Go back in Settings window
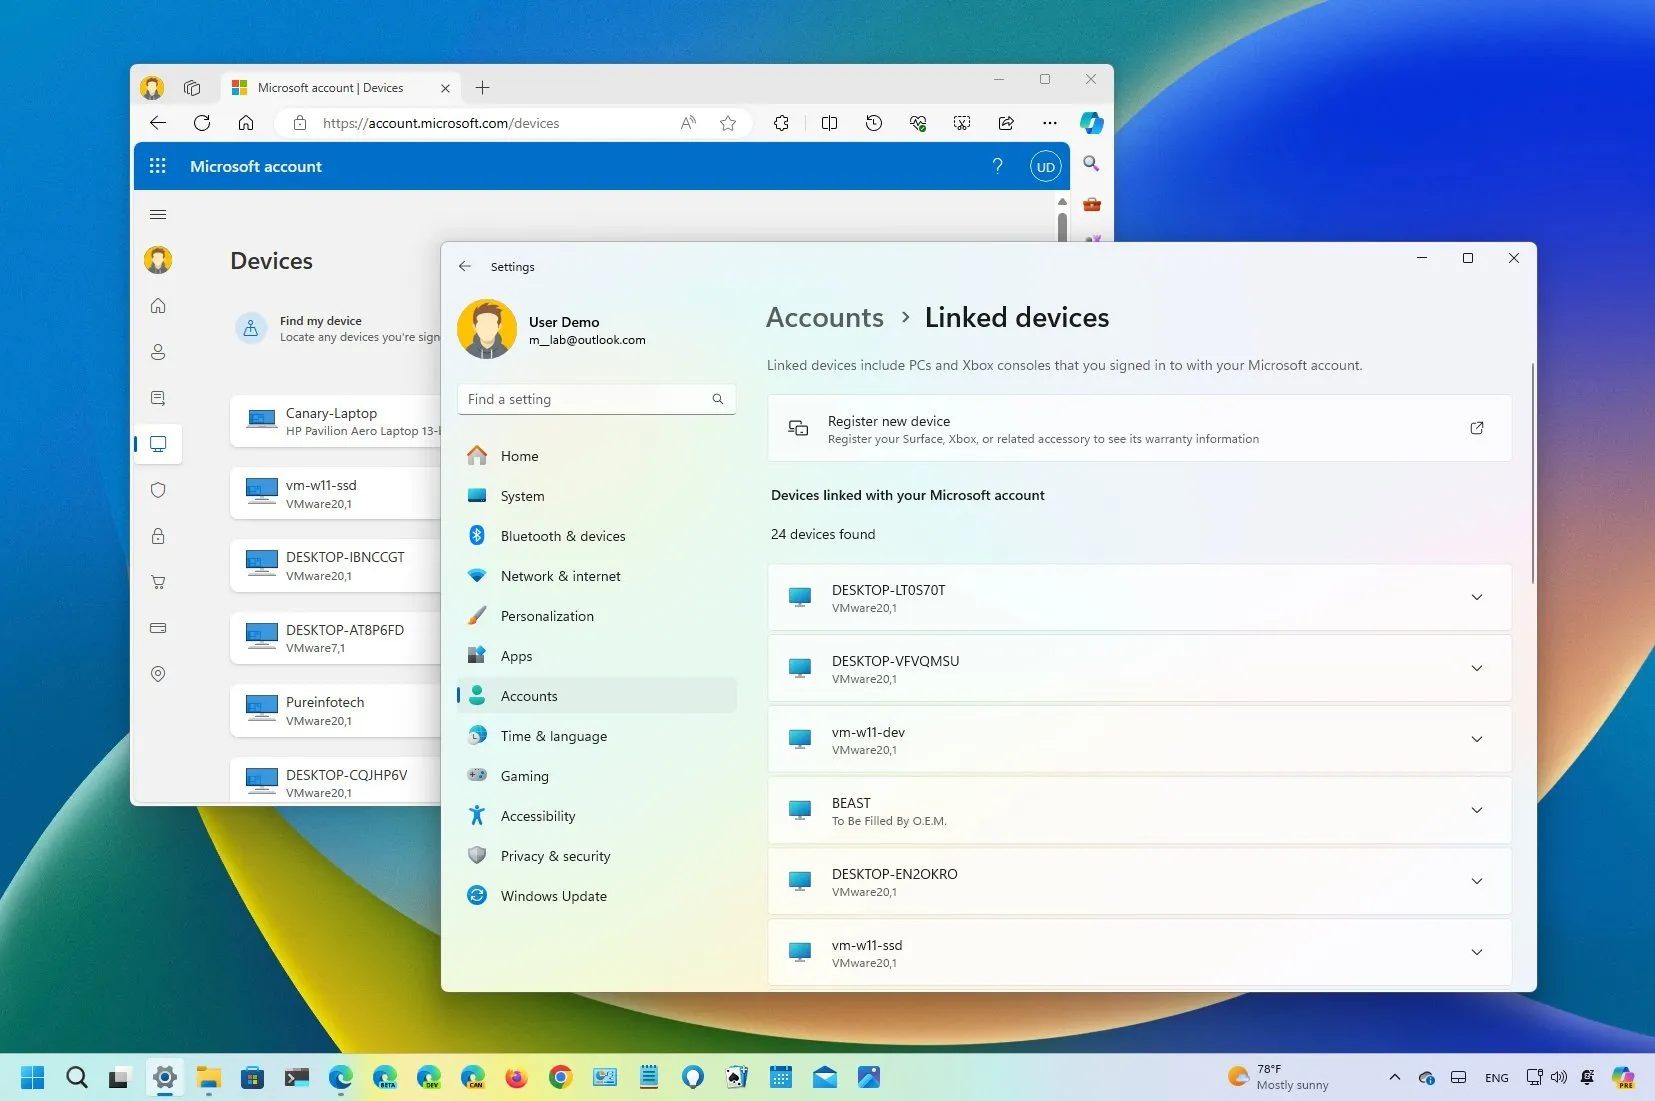The height and width of the screenshot is (1101, 1655). [x=465, y=267]
